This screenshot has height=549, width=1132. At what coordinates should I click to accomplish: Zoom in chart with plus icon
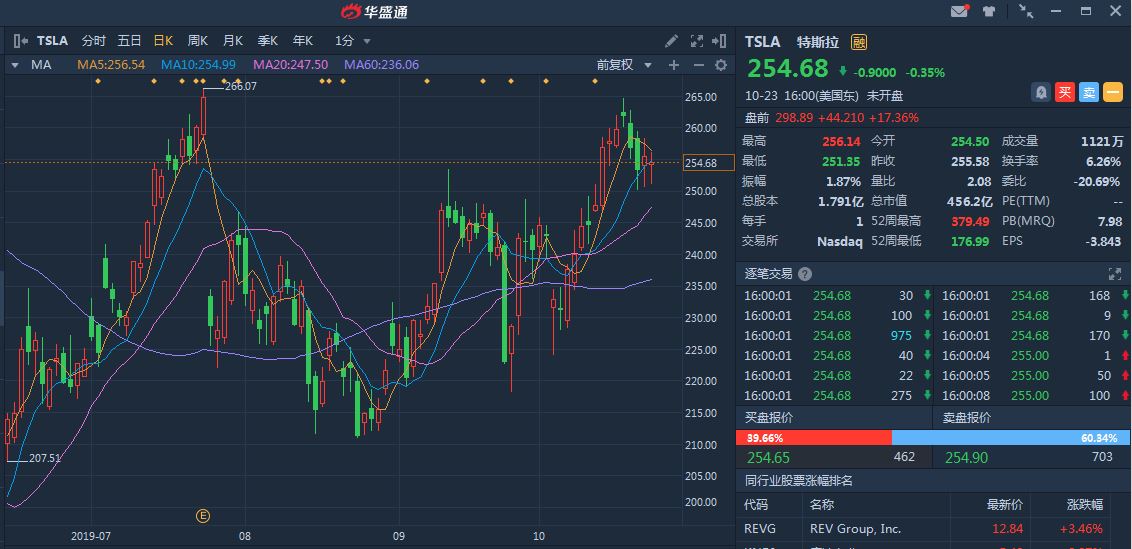[x=674, y=65]
